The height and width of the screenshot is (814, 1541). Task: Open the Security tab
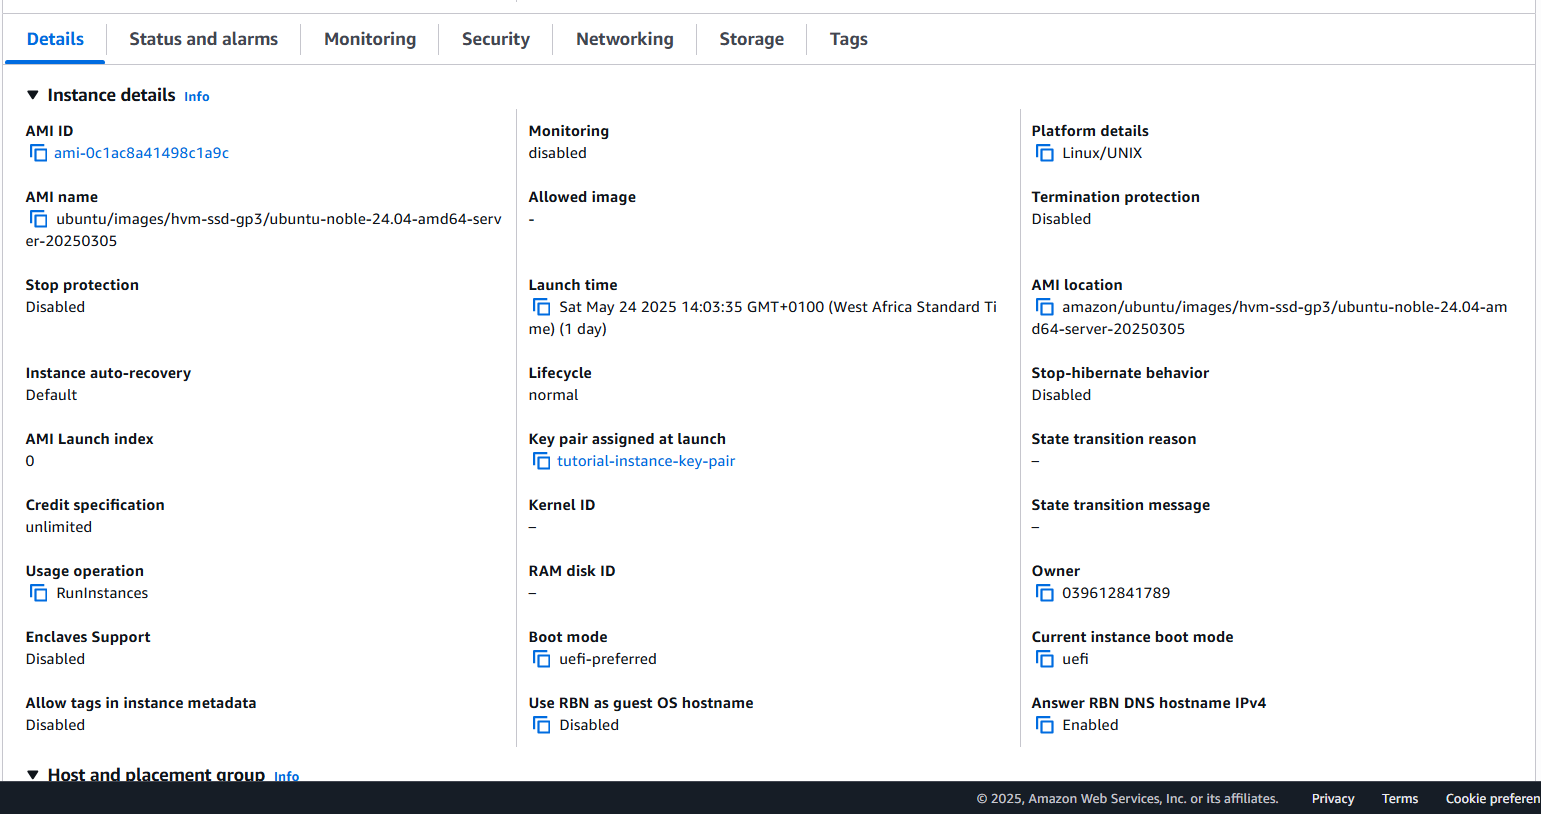tap(495, 39)
